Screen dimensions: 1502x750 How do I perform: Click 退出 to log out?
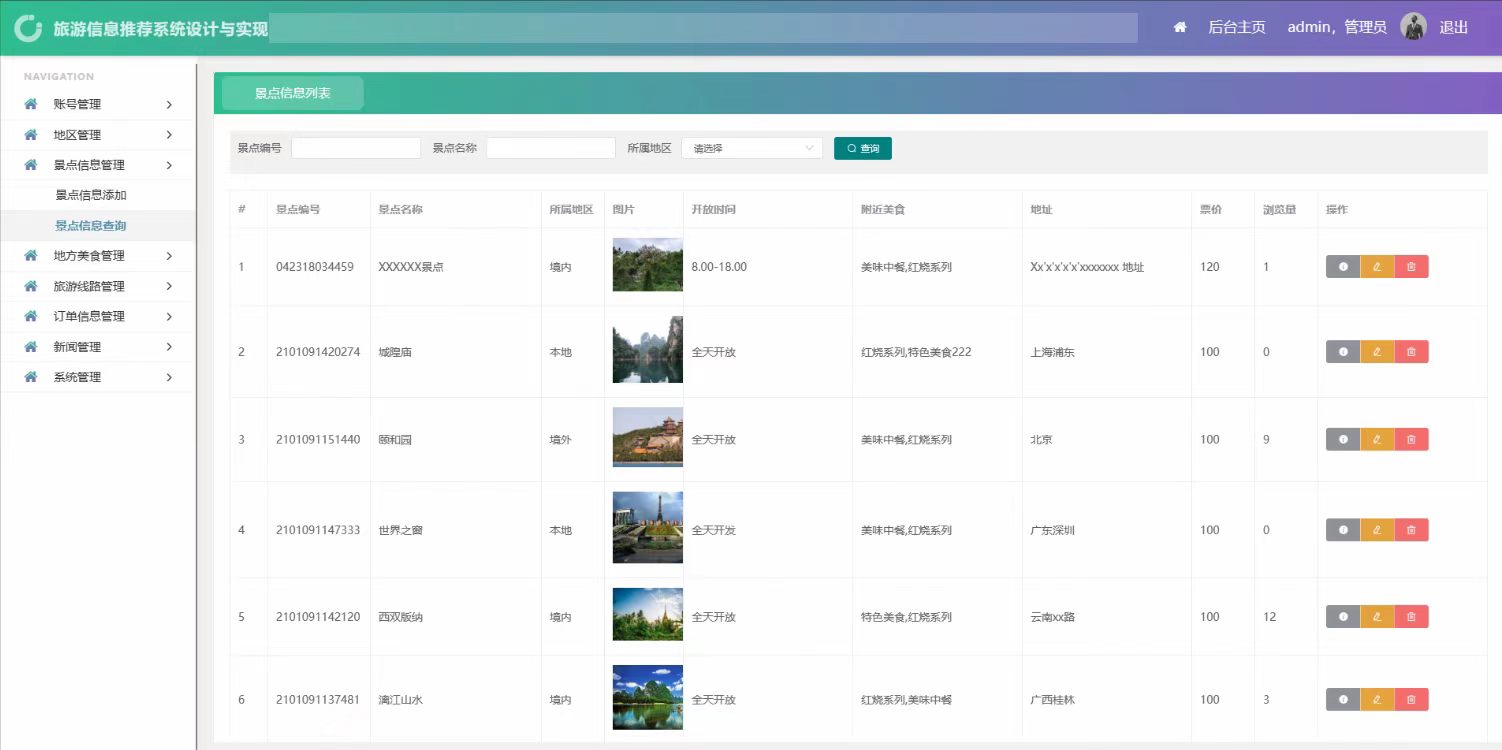click(x=1454, y=27)
